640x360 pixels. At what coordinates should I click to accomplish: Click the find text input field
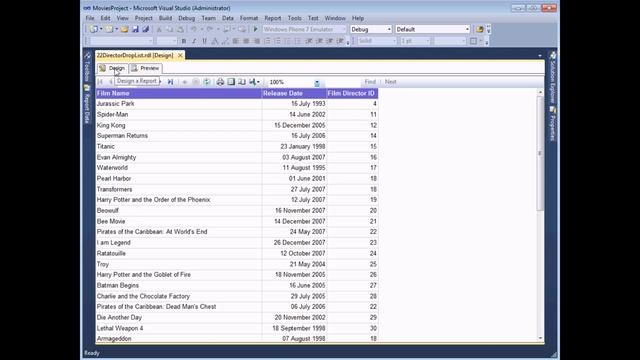pos(342,82)
